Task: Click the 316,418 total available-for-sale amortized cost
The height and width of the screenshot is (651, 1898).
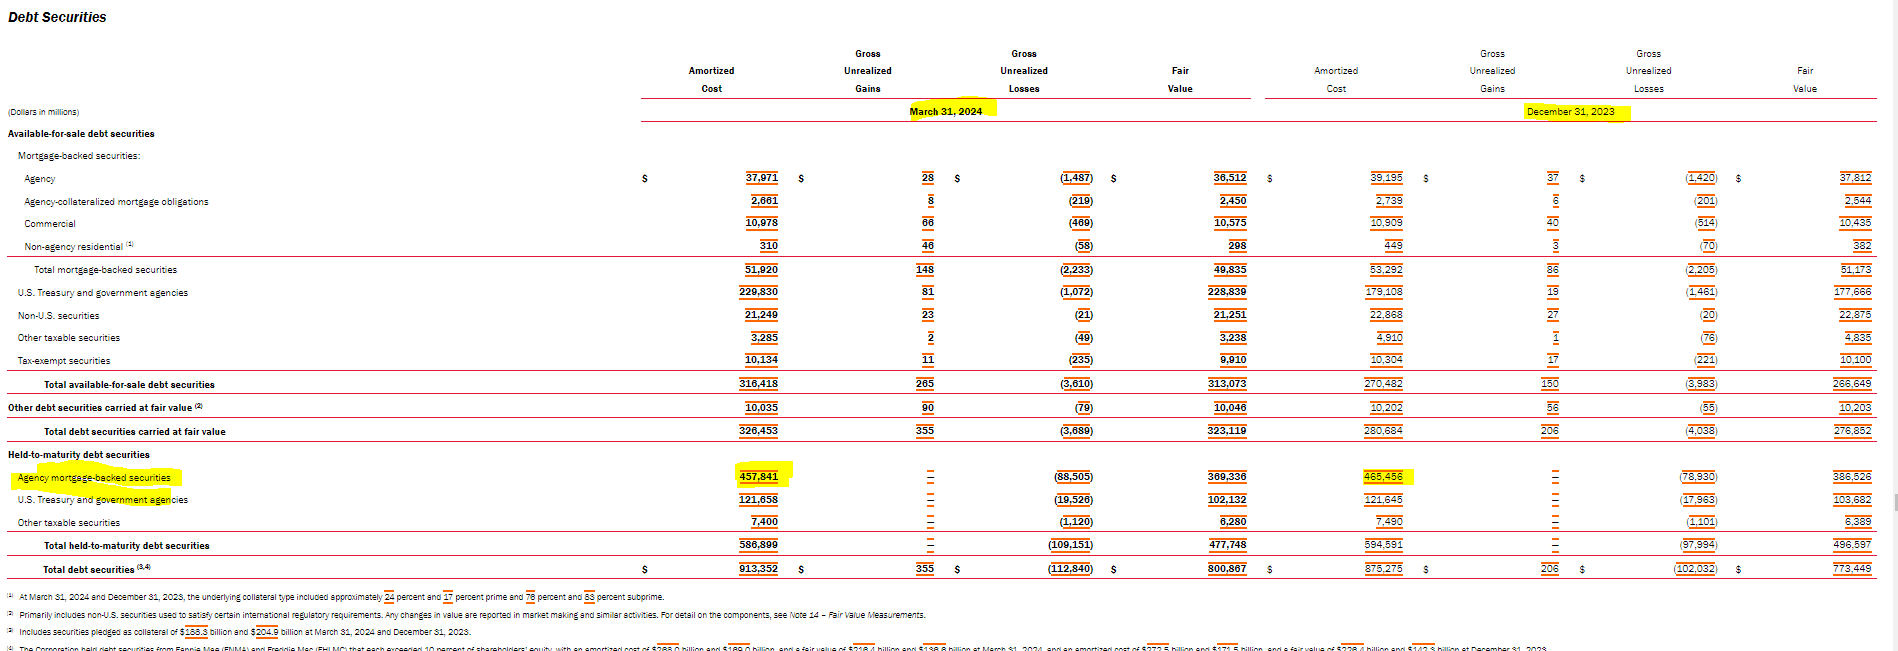Action: pyautogui.click(x=758, y=384)
